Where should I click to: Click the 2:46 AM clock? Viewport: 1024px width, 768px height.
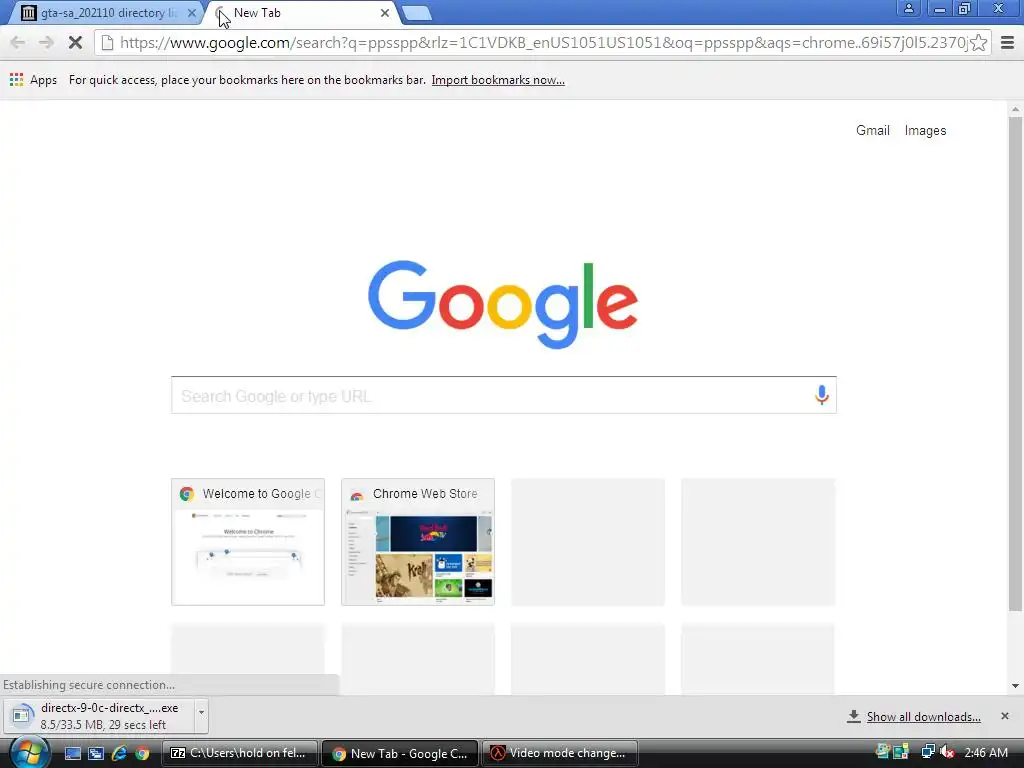coord(985,753)
